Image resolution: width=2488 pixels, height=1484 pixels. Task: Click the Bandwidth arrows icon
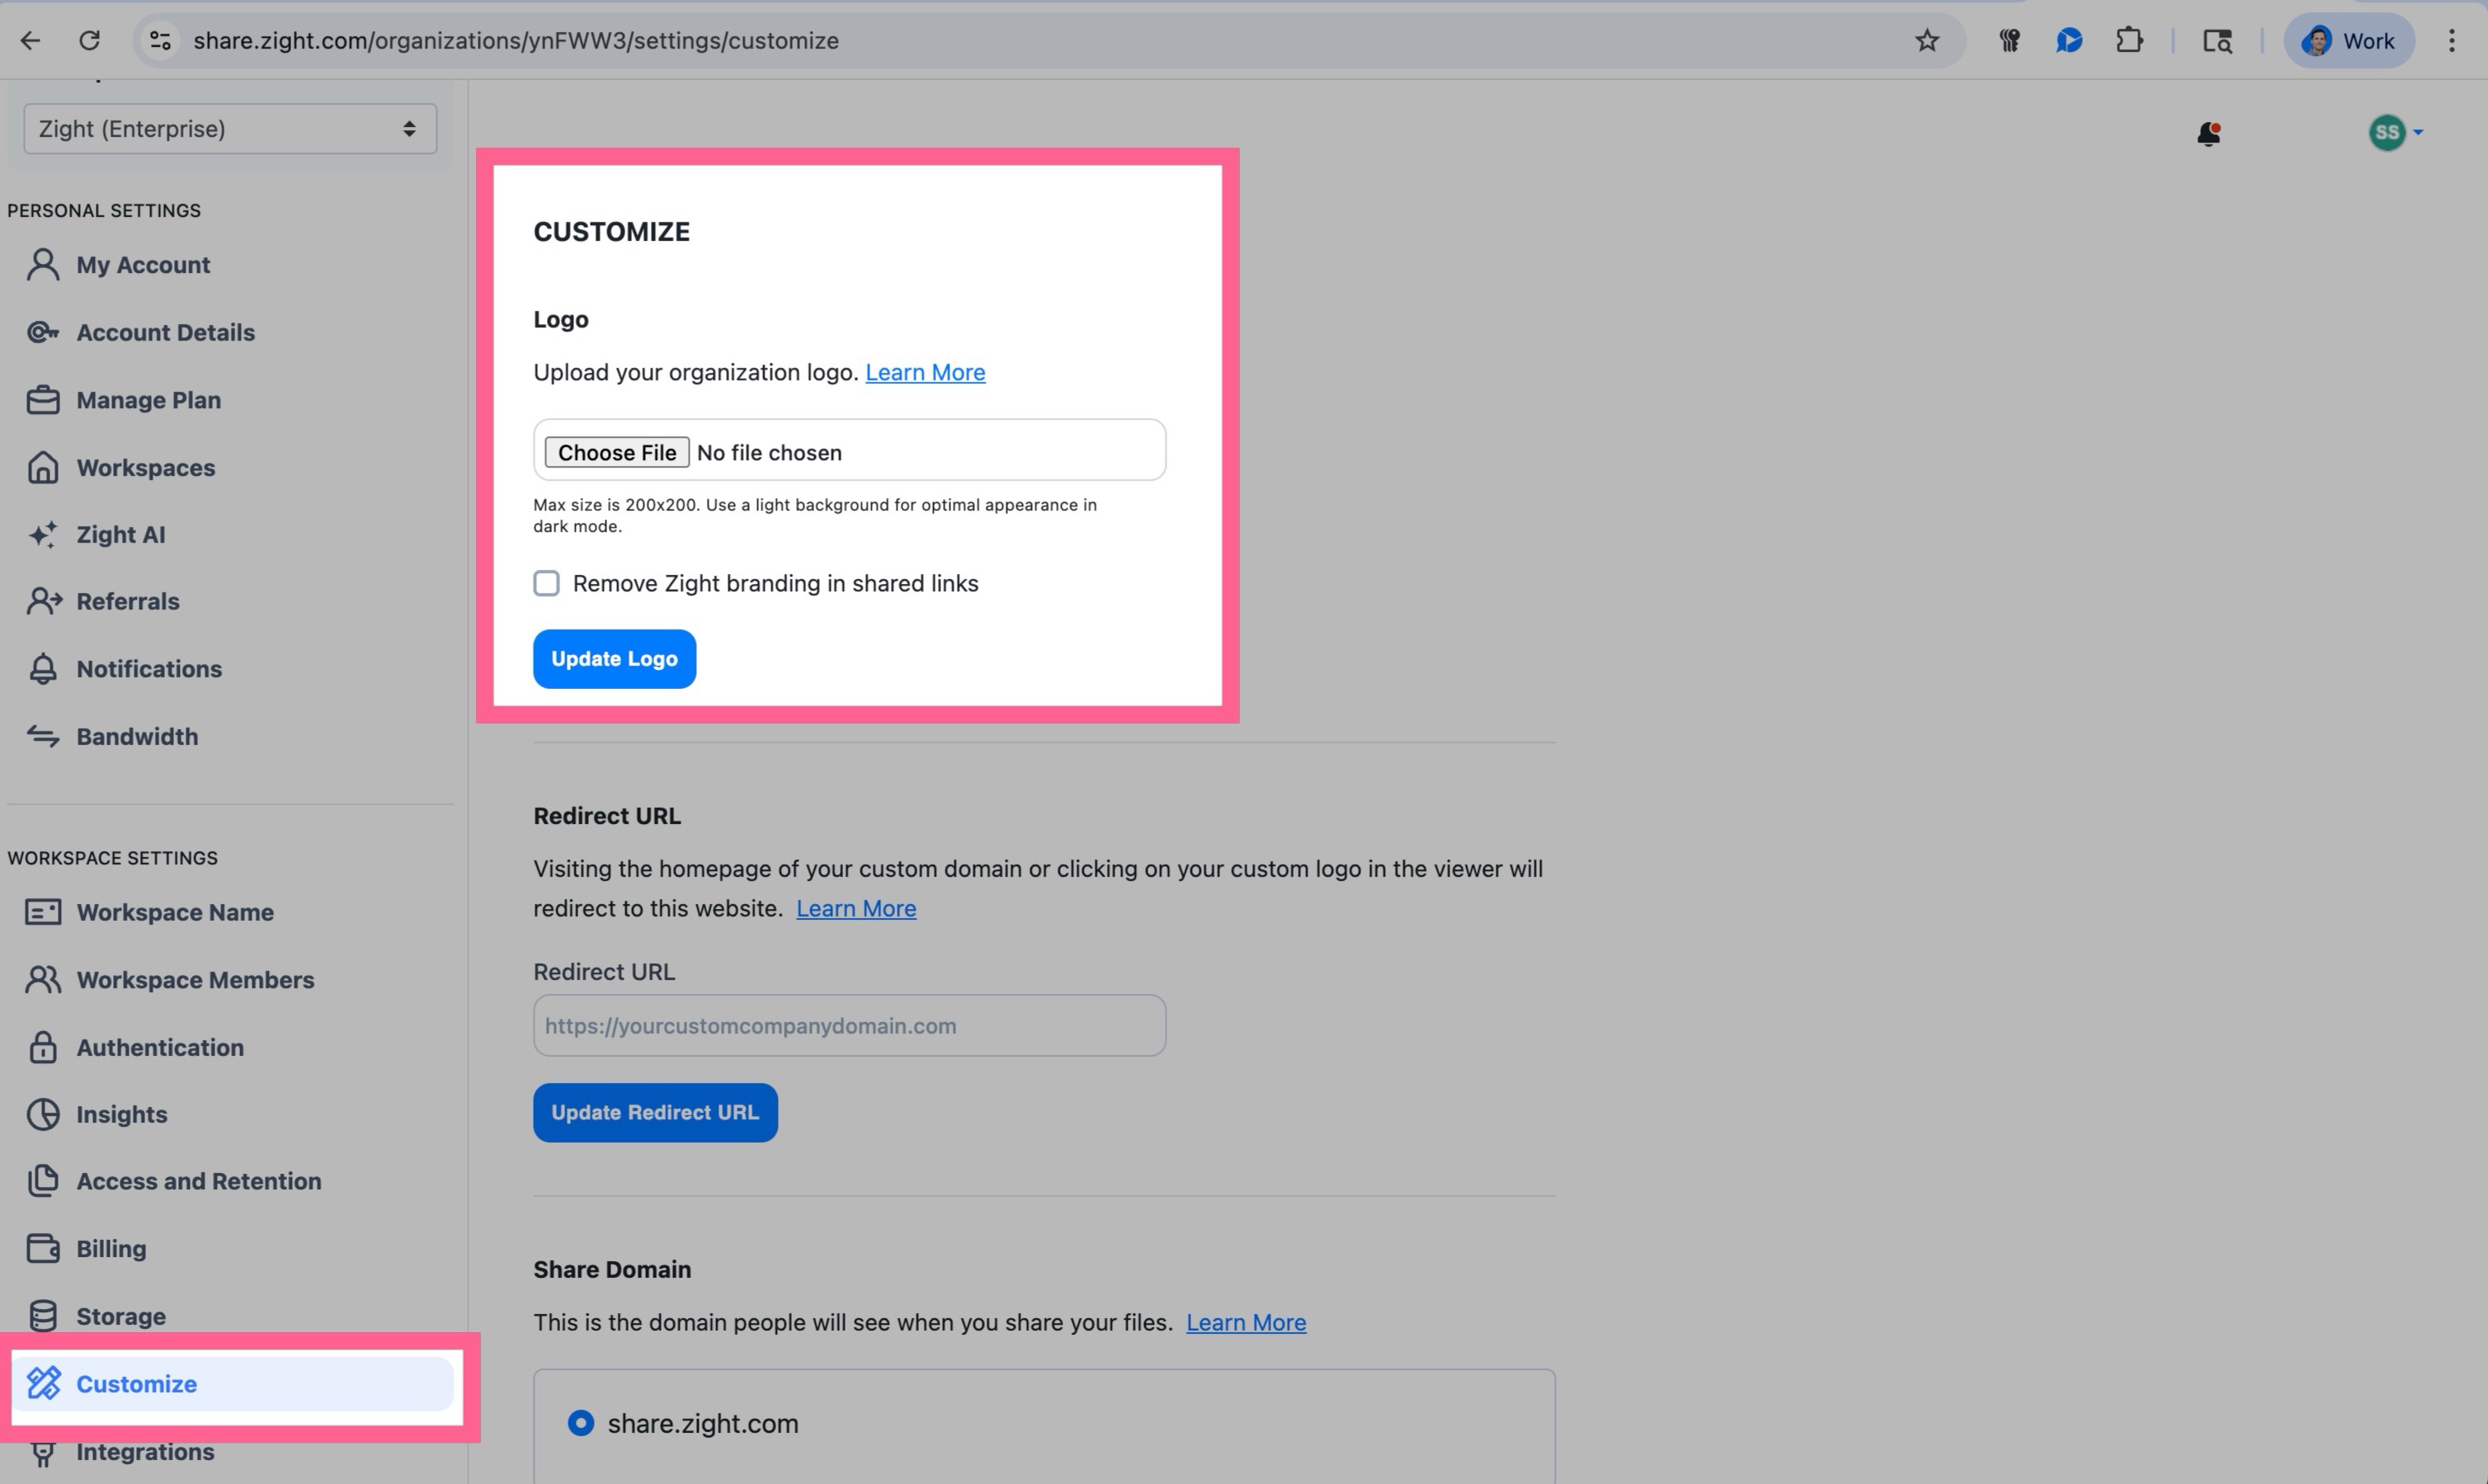(x=42, y=737)
